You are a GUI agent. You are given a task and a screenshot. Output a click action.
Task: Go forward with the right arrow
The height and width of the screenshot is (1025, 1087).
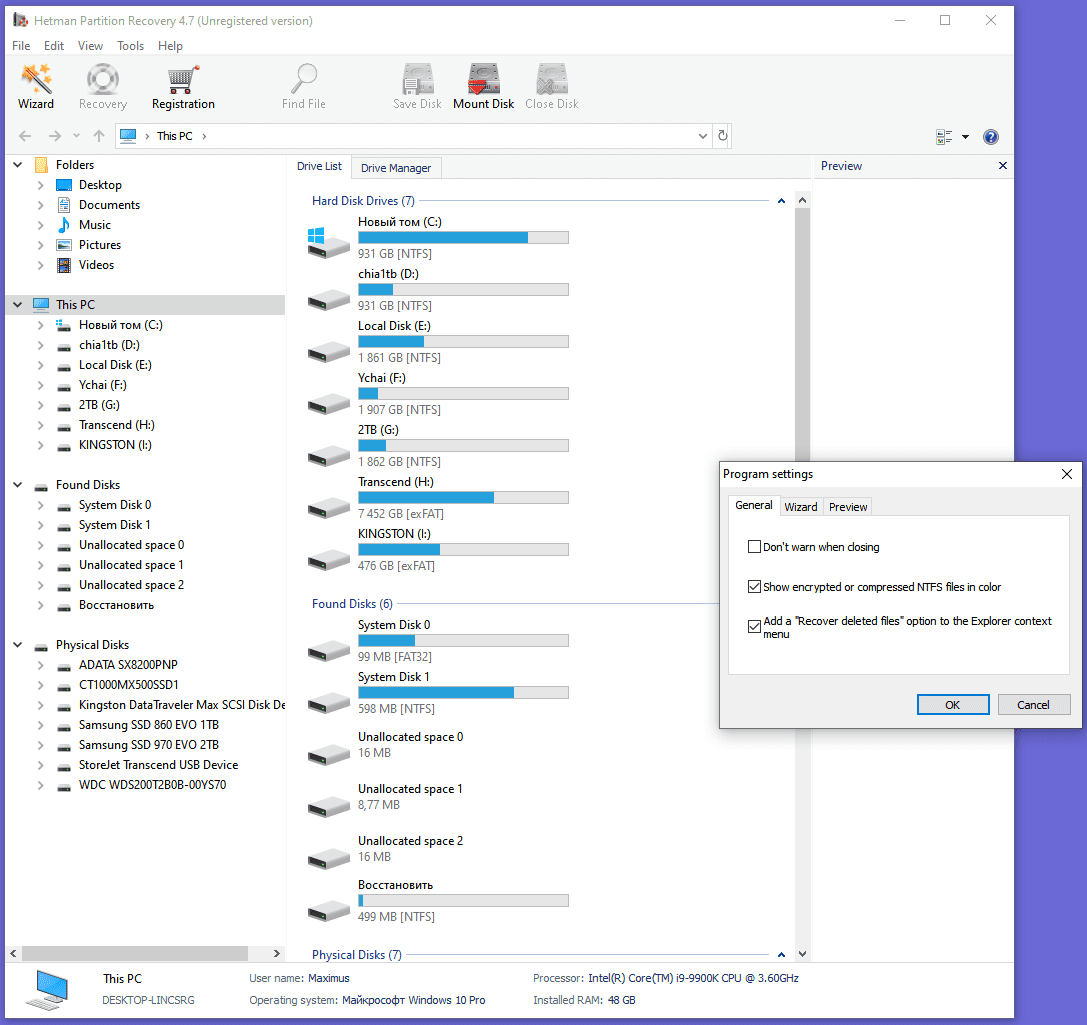click(x=55, y=136)
